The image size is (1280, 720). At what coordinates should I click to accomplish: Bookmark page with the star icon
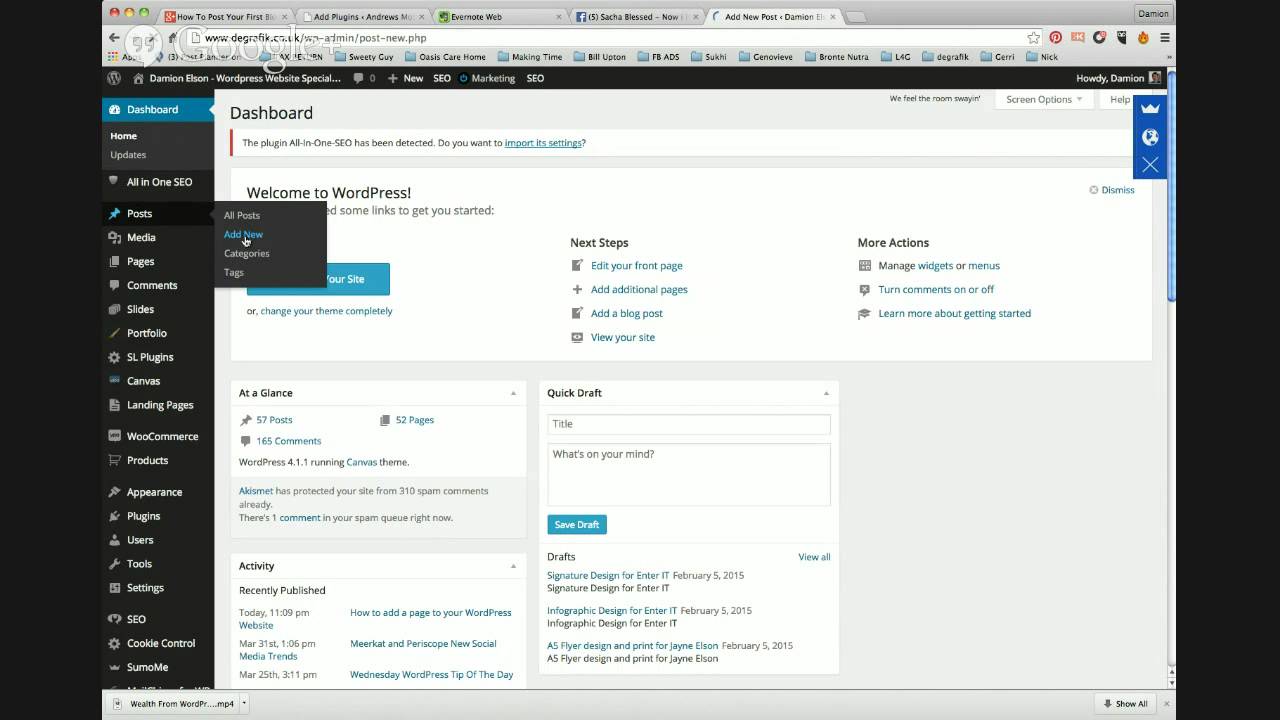point(1034,37)
